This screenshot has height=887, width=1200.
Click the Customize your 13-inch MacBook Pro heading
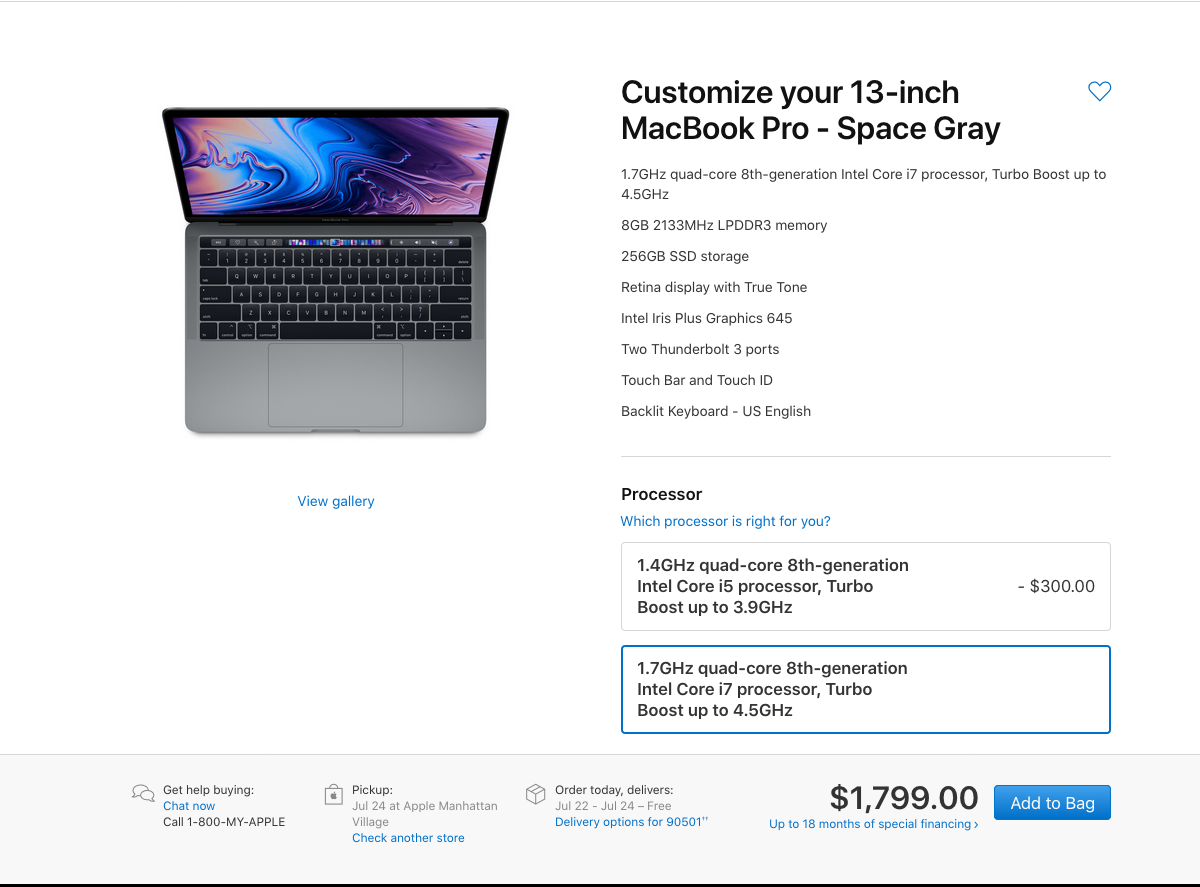[x=810, y=110]
